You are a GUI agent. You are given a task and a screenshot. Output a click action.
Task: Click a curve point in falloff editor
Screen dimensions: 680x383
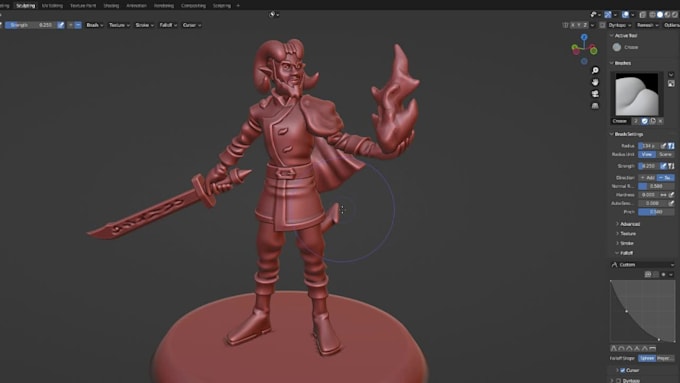click(x=626, y=311)
